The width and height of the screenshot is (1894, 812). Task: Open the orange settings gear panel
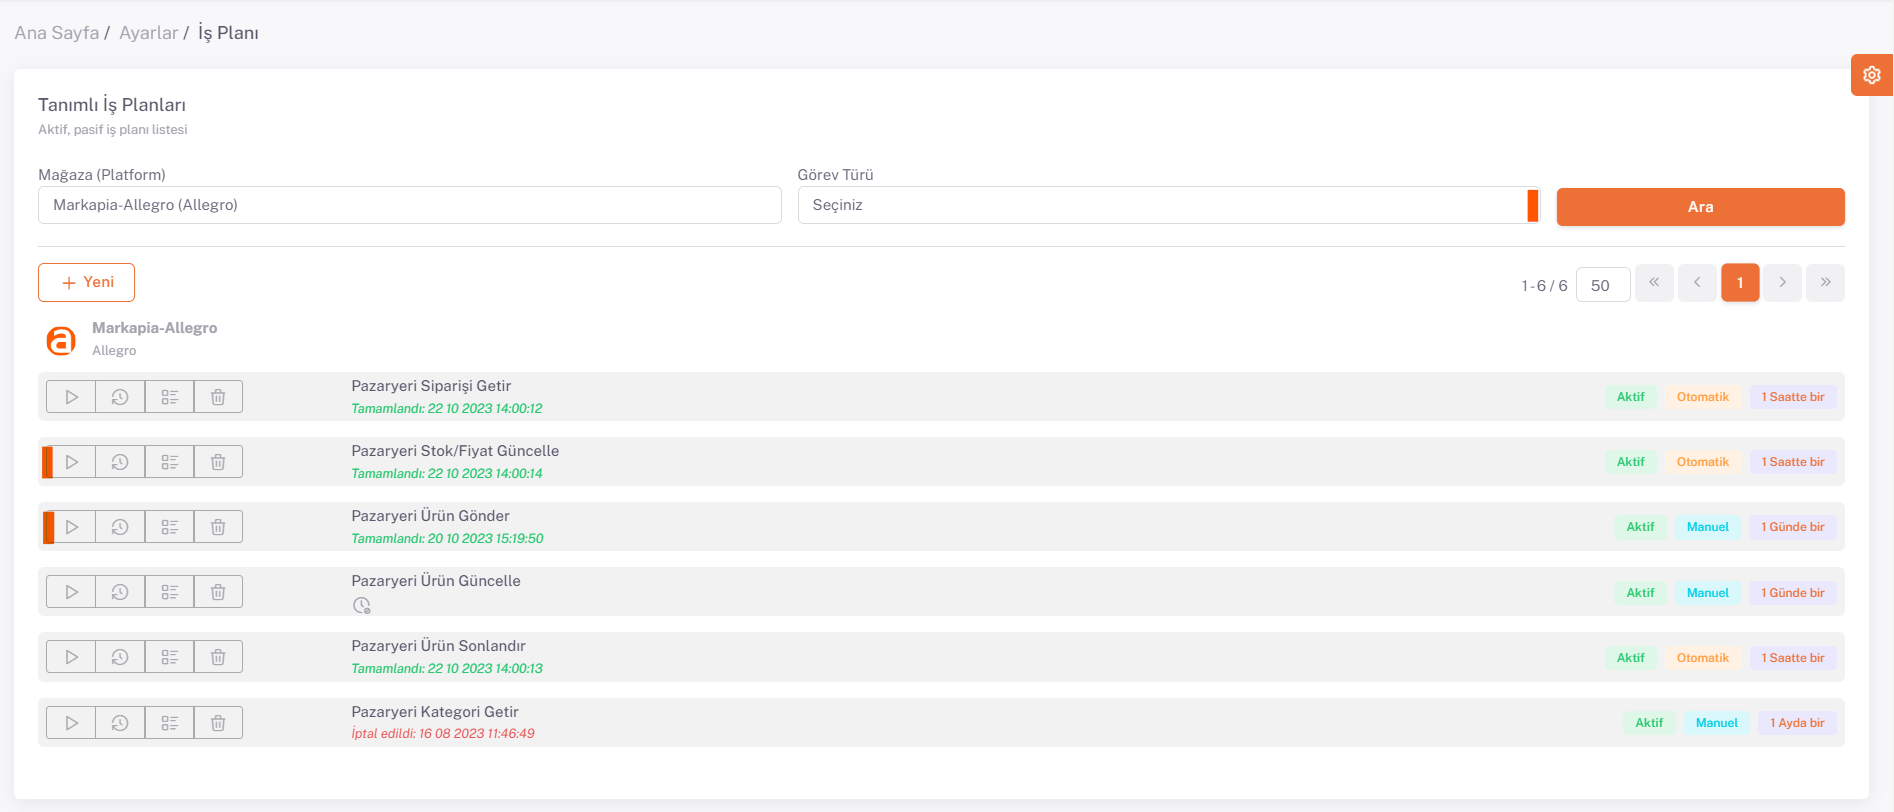point(1872,75)
